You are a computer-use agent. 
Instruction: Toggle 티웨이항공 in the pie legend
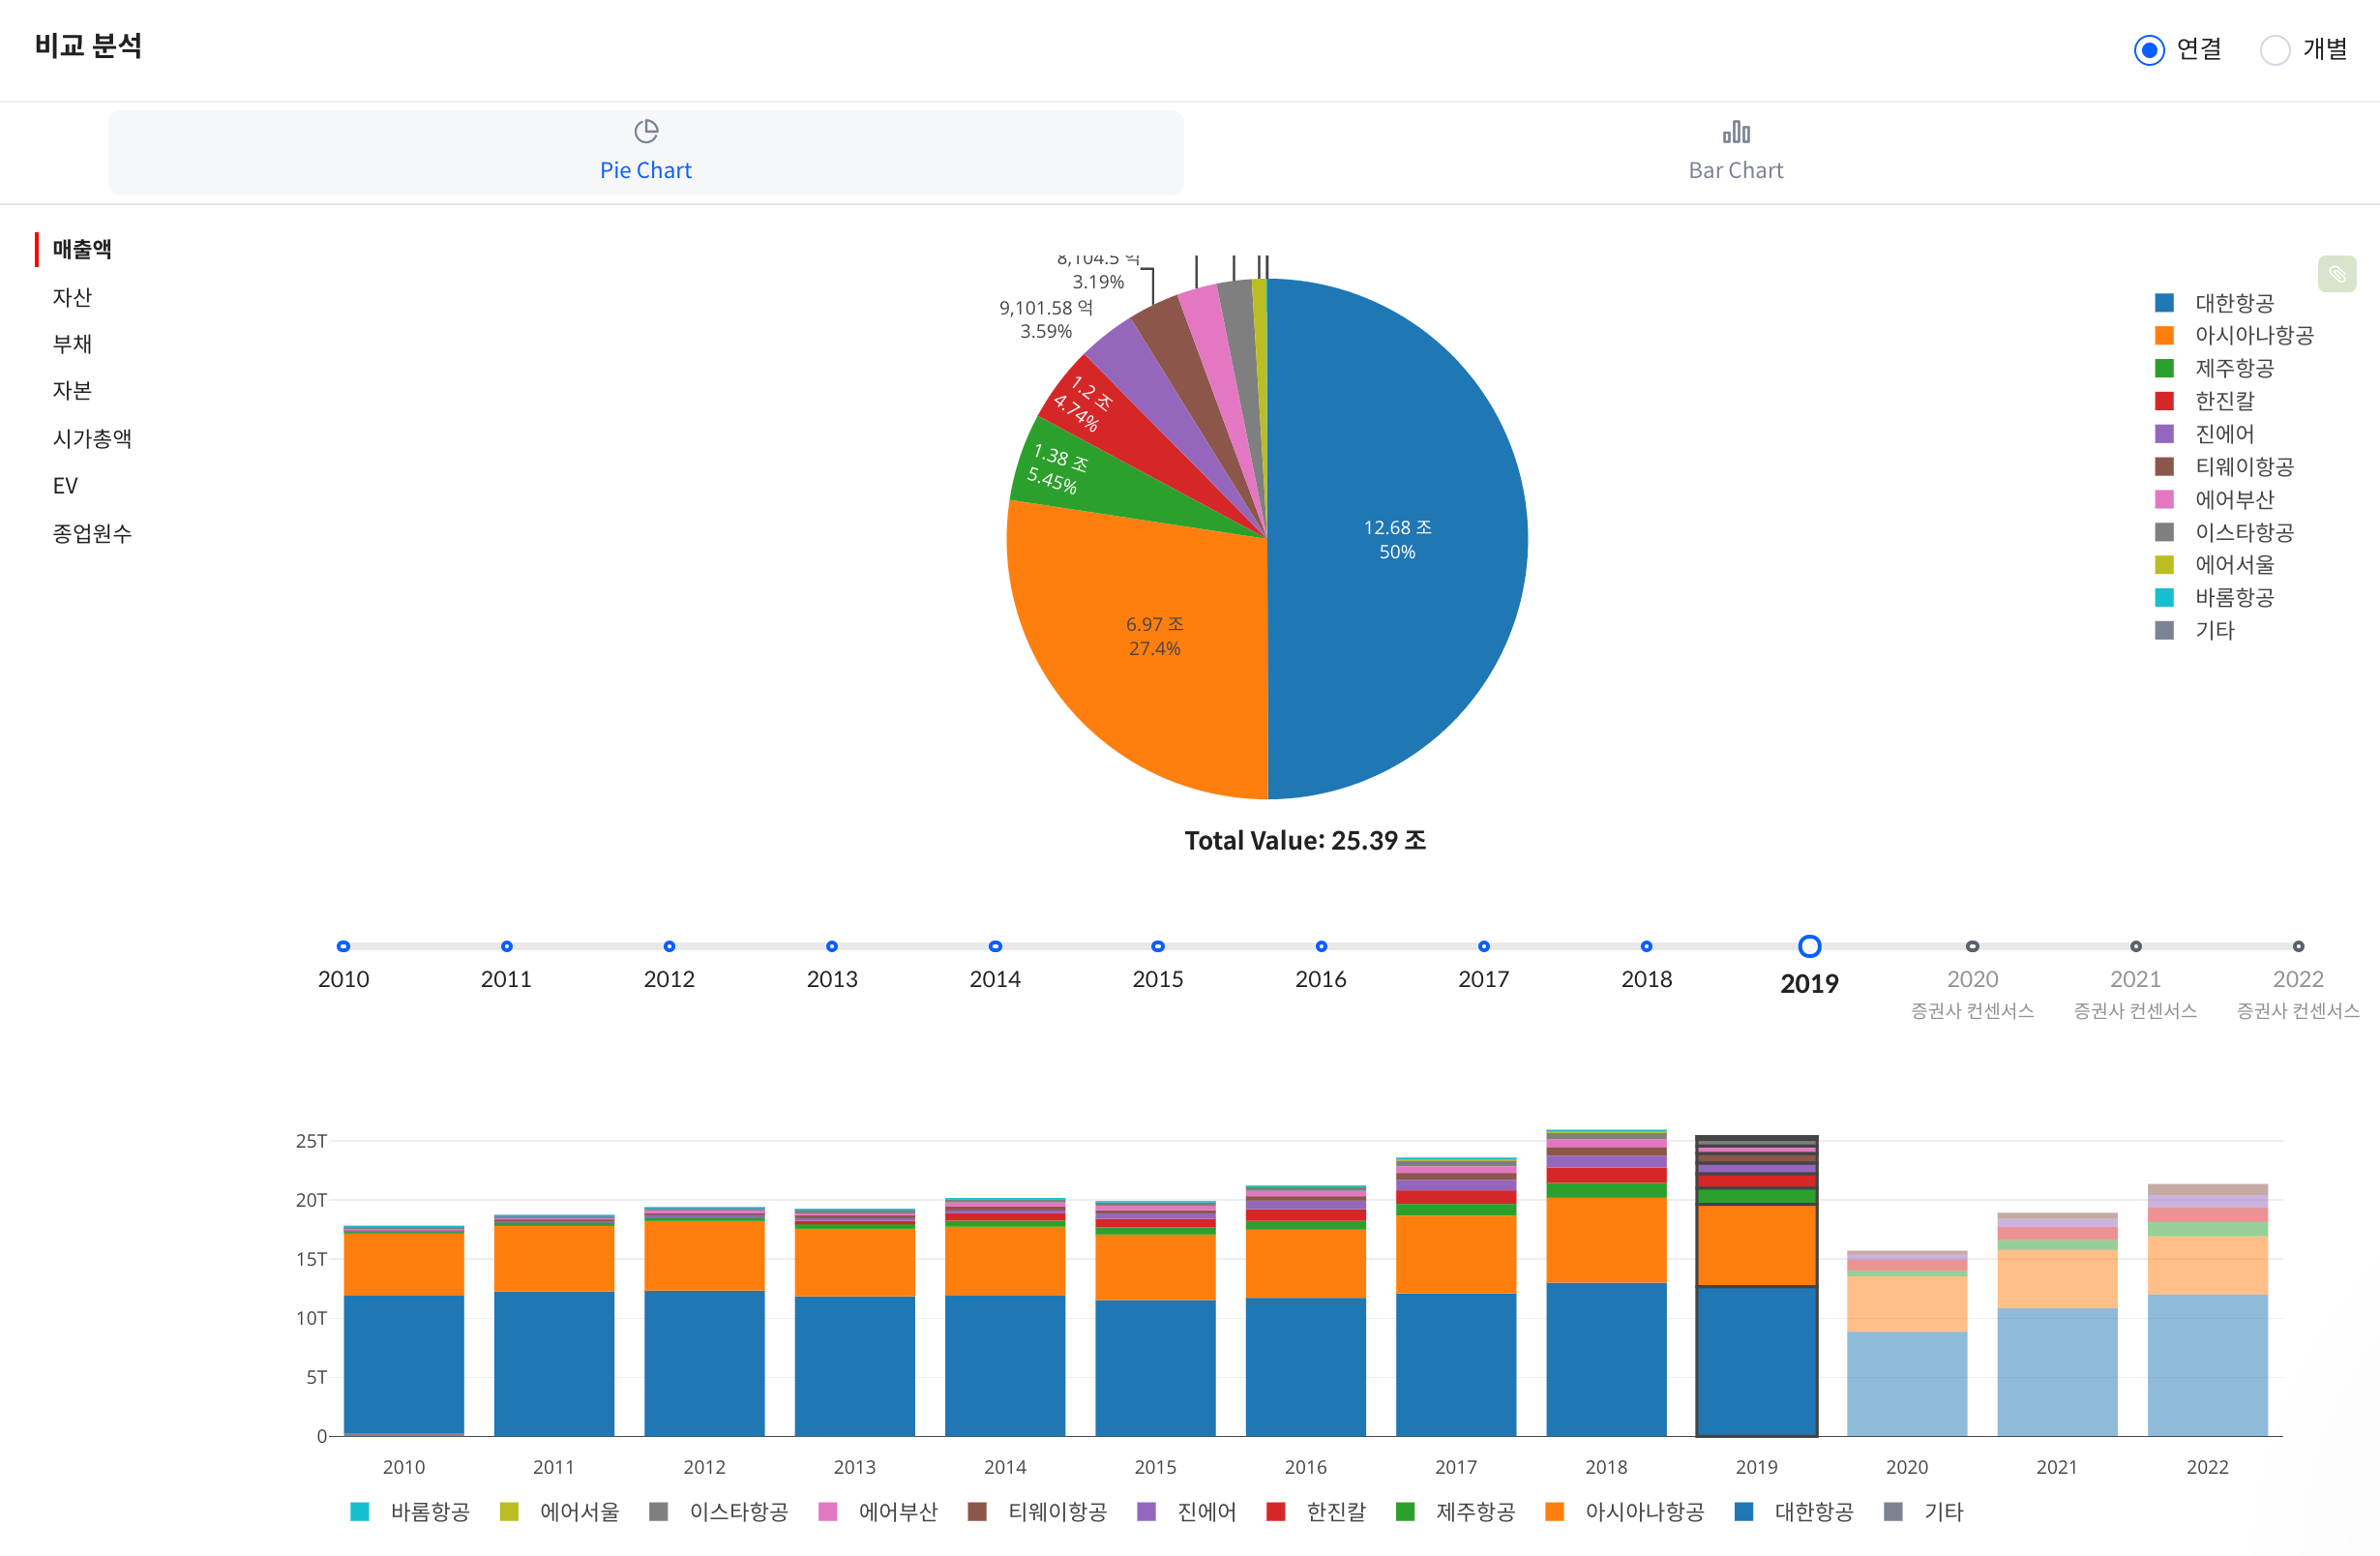(2225, 467)
